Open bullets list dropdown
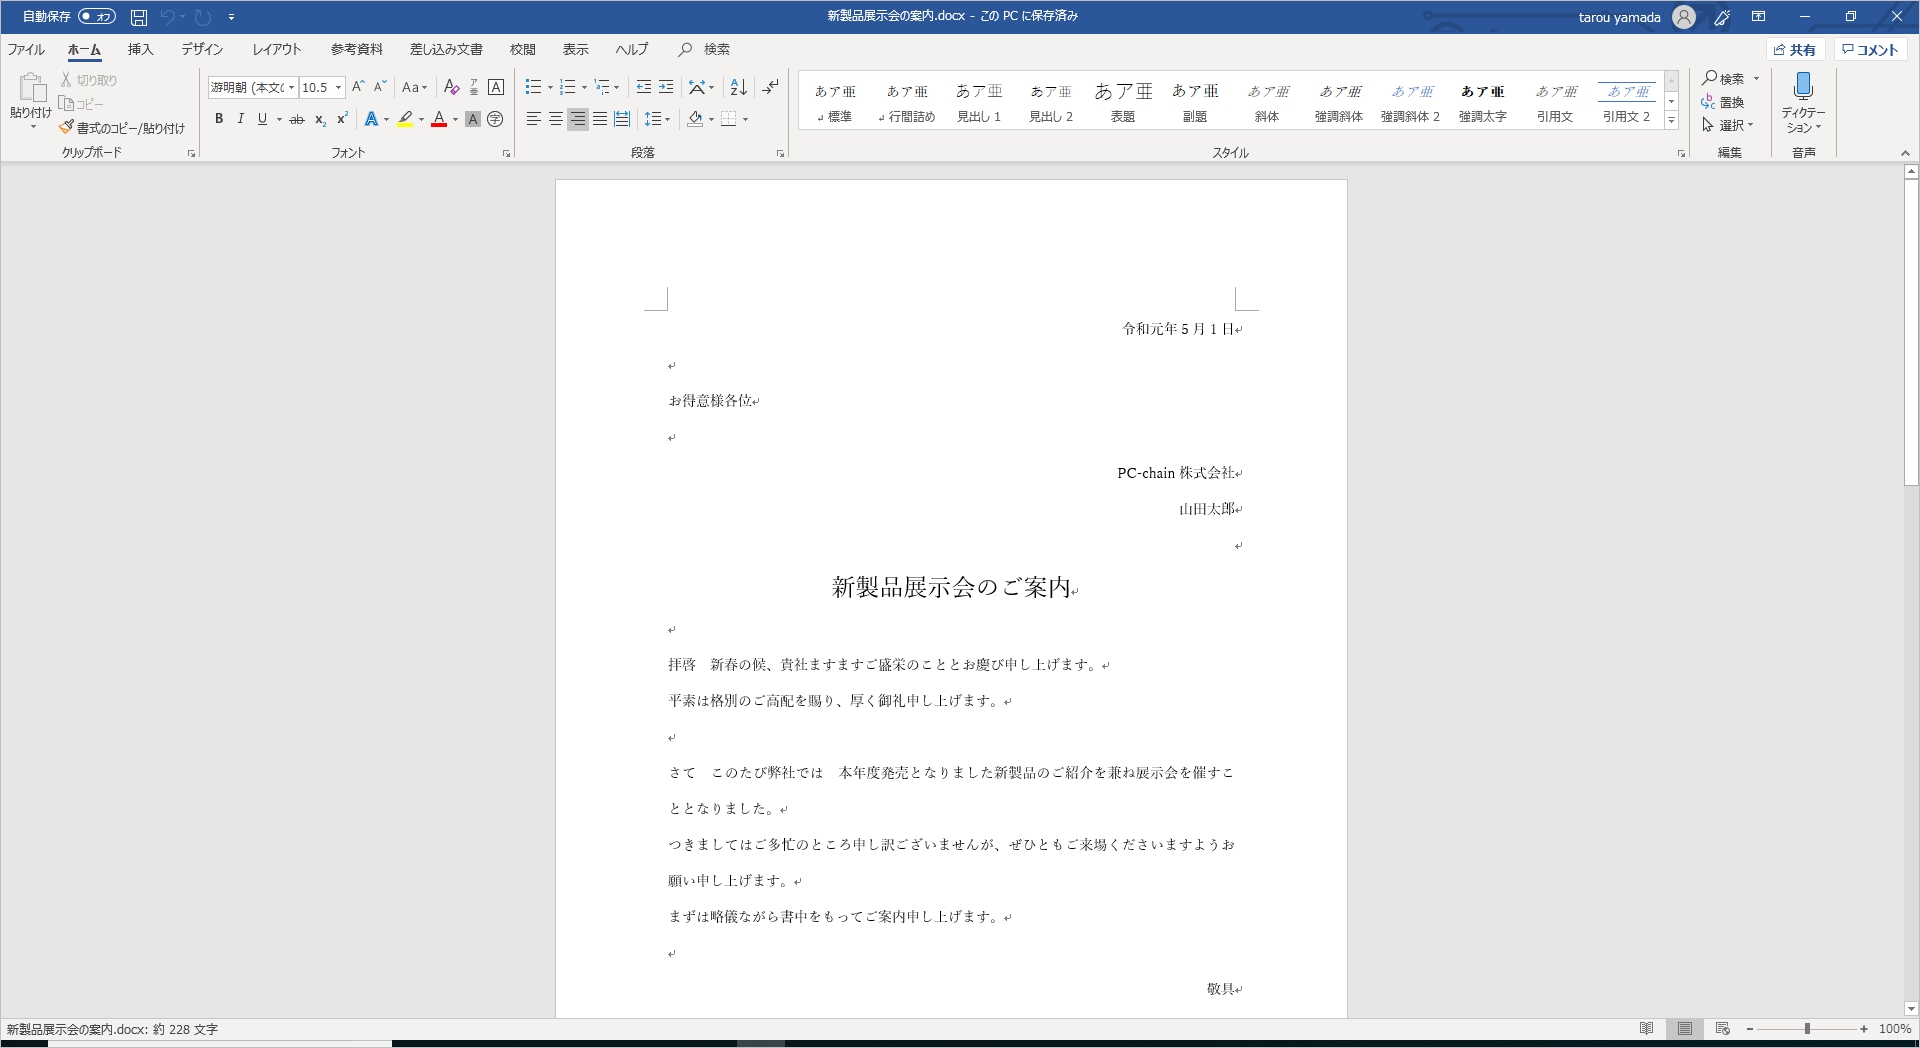This screenshot has height=1048, width=1920. (x=550, y=87)
